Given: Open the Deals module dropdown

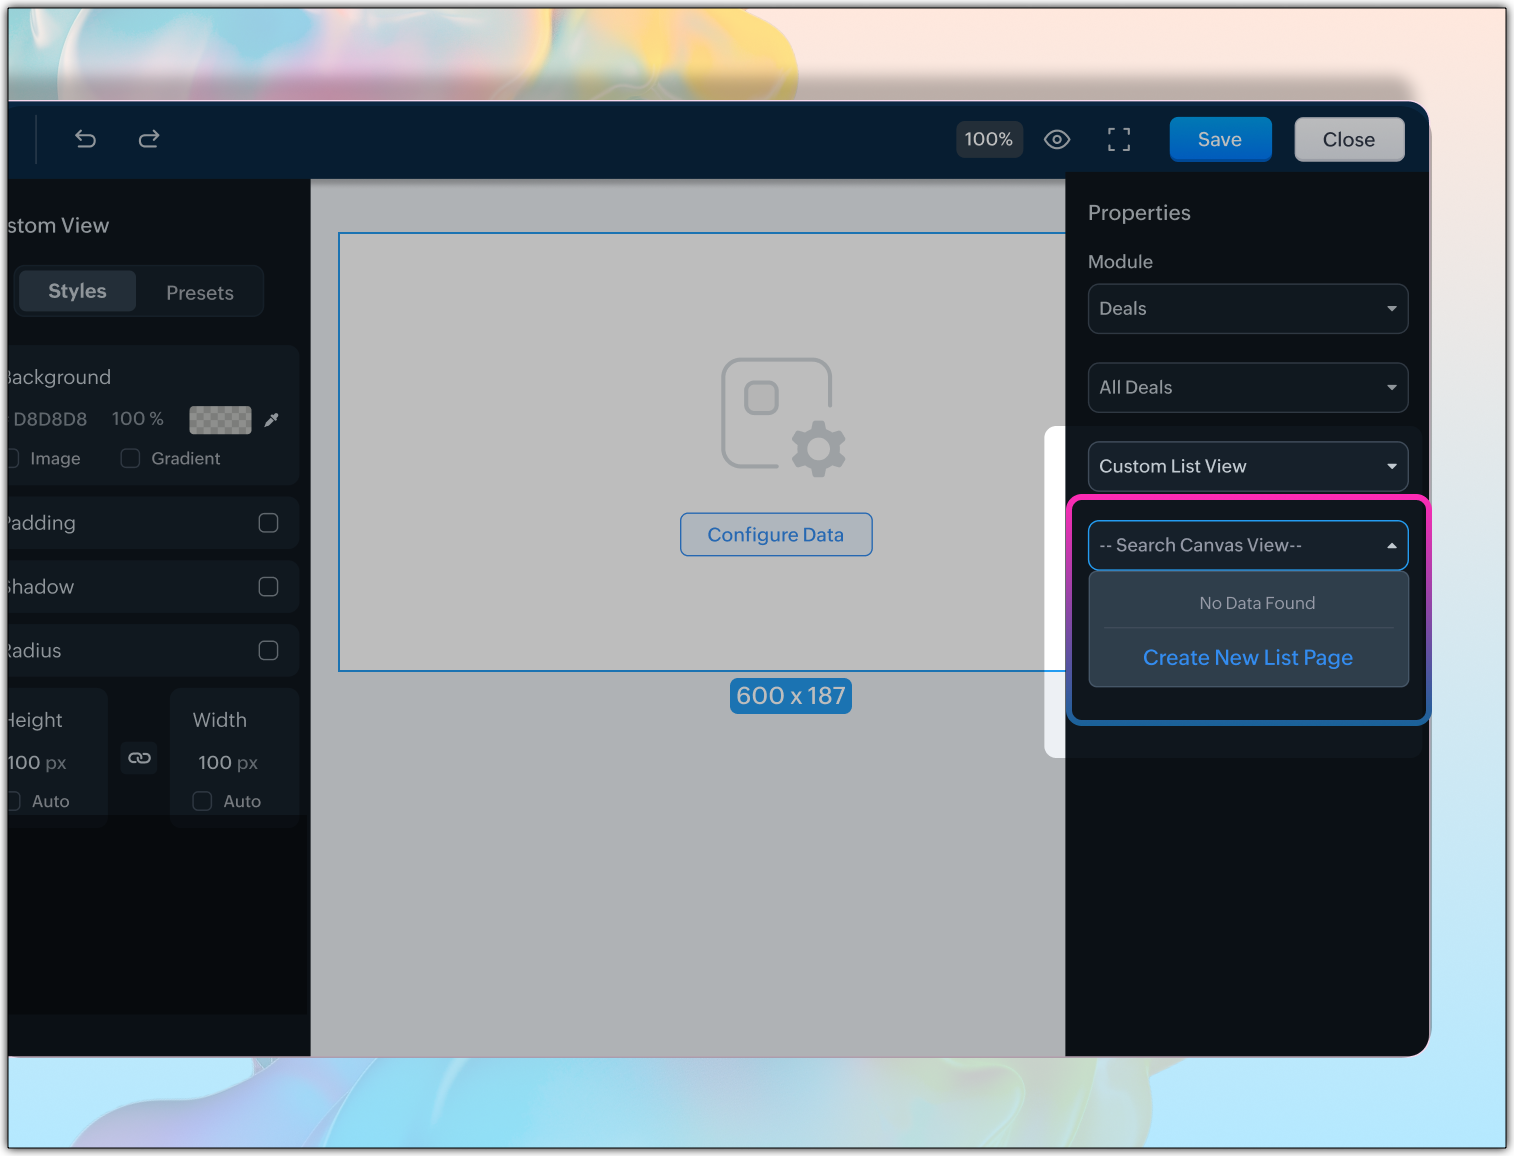Looking at the screenshot, I should click(1247, 309).
